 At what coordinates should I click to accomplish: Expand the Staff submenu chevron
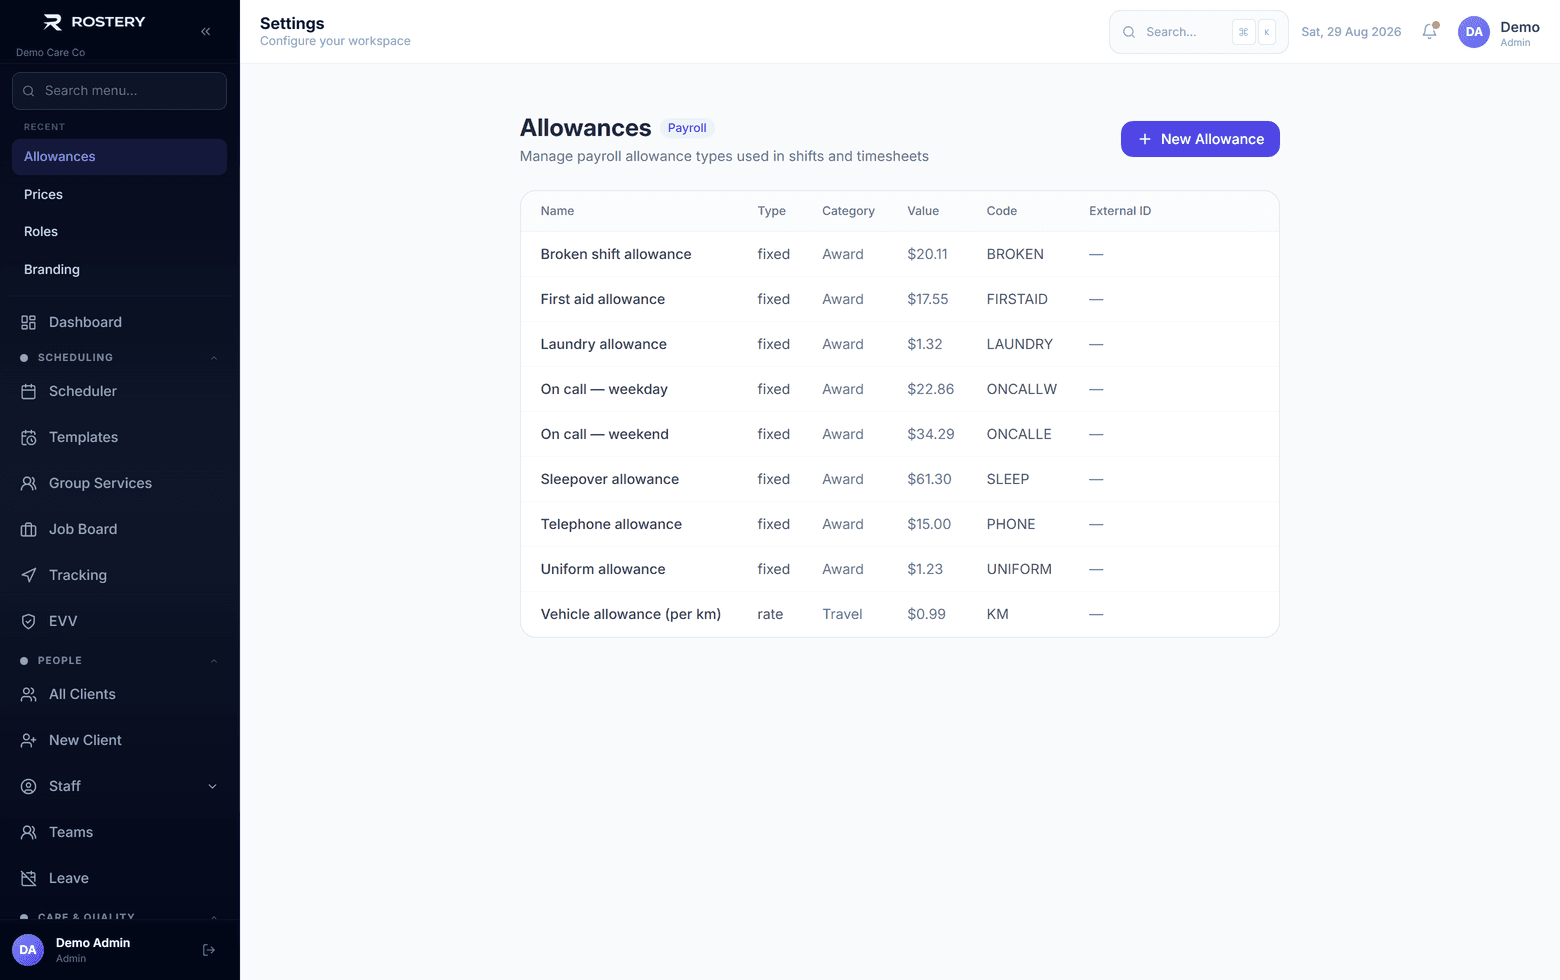pos(212,786)
